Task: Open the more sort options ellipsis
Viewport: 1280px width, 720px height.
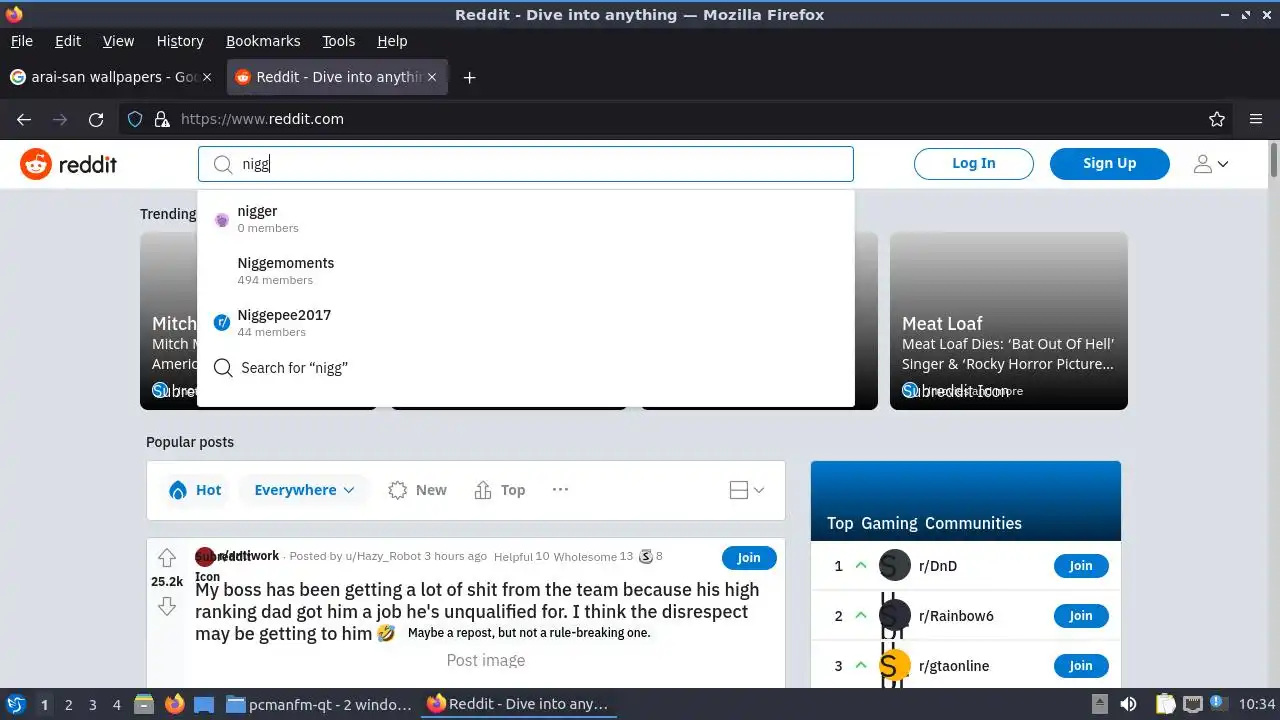Action: tap(560, 489)
